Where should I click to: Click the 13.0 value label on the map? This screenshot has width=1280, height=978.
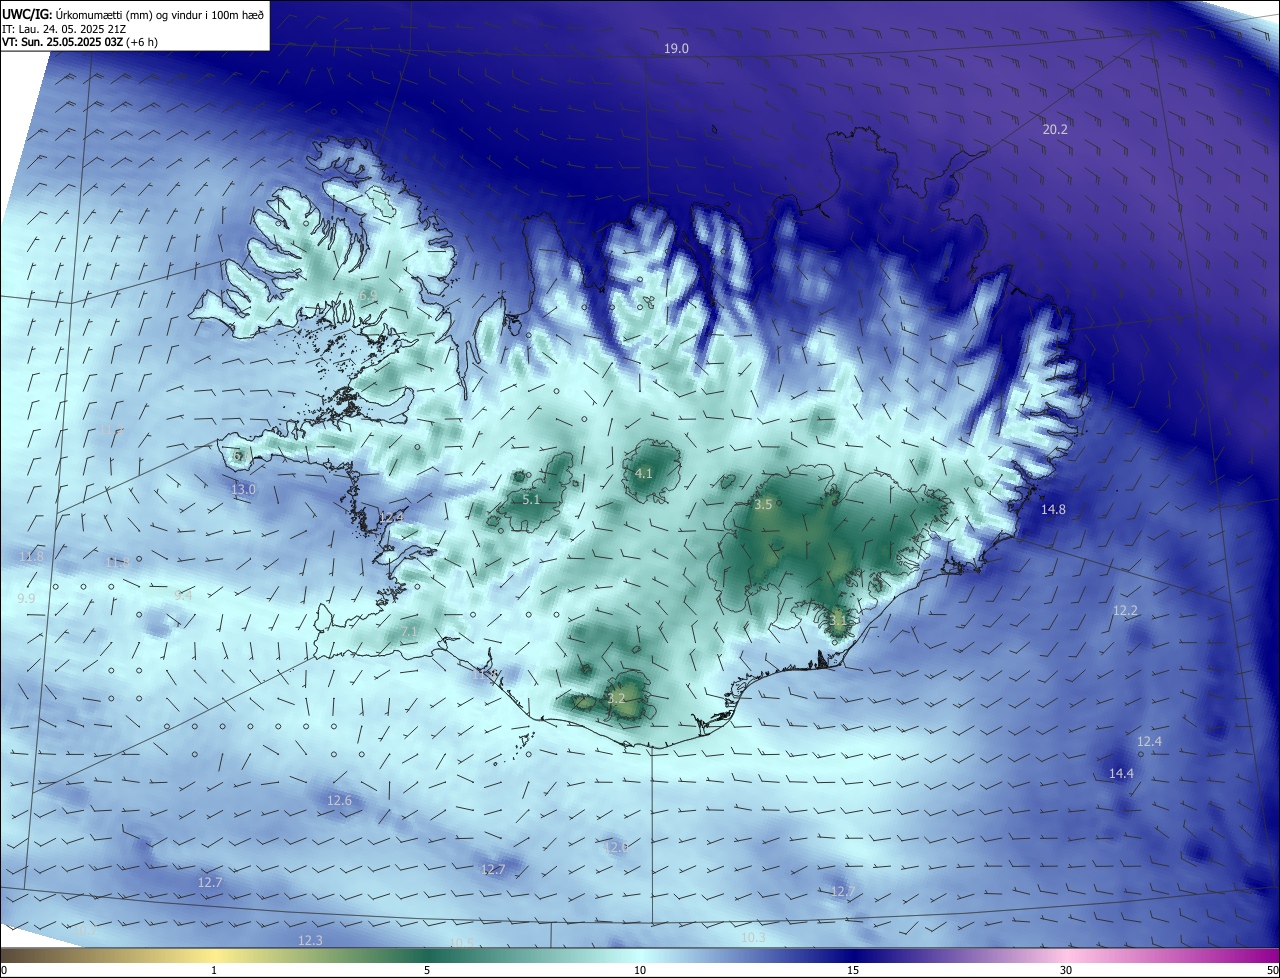(x=243, y=490)
